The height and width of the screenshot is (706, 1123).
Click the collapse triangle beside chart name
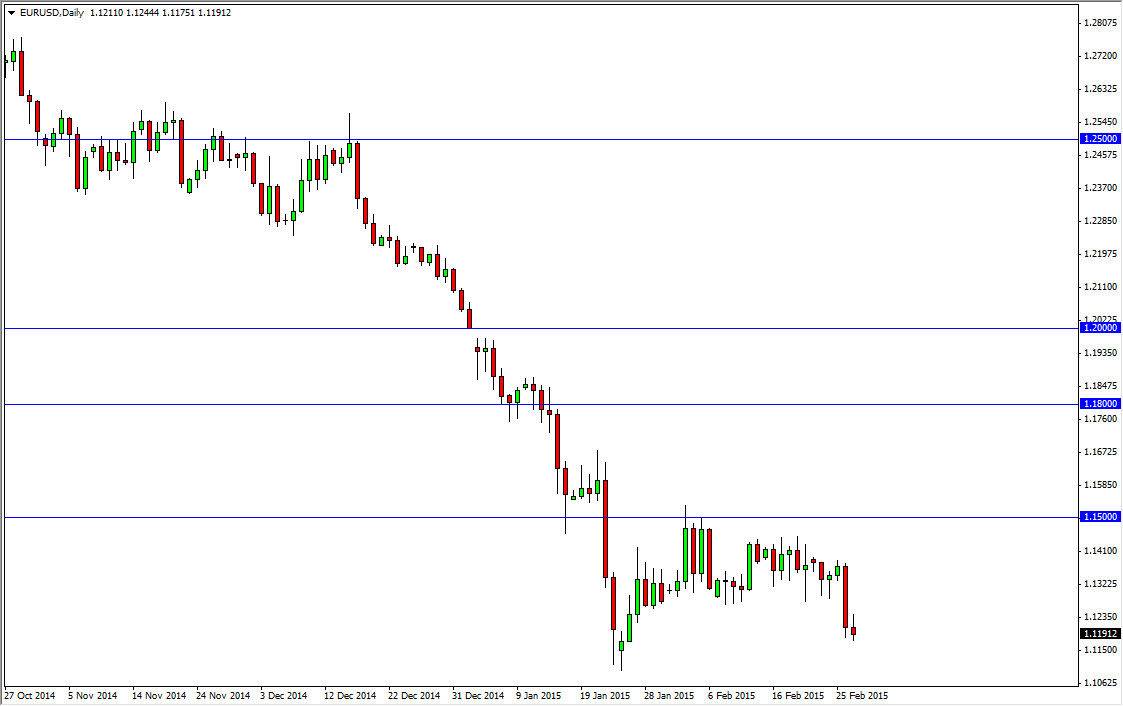tap(10, 14)
